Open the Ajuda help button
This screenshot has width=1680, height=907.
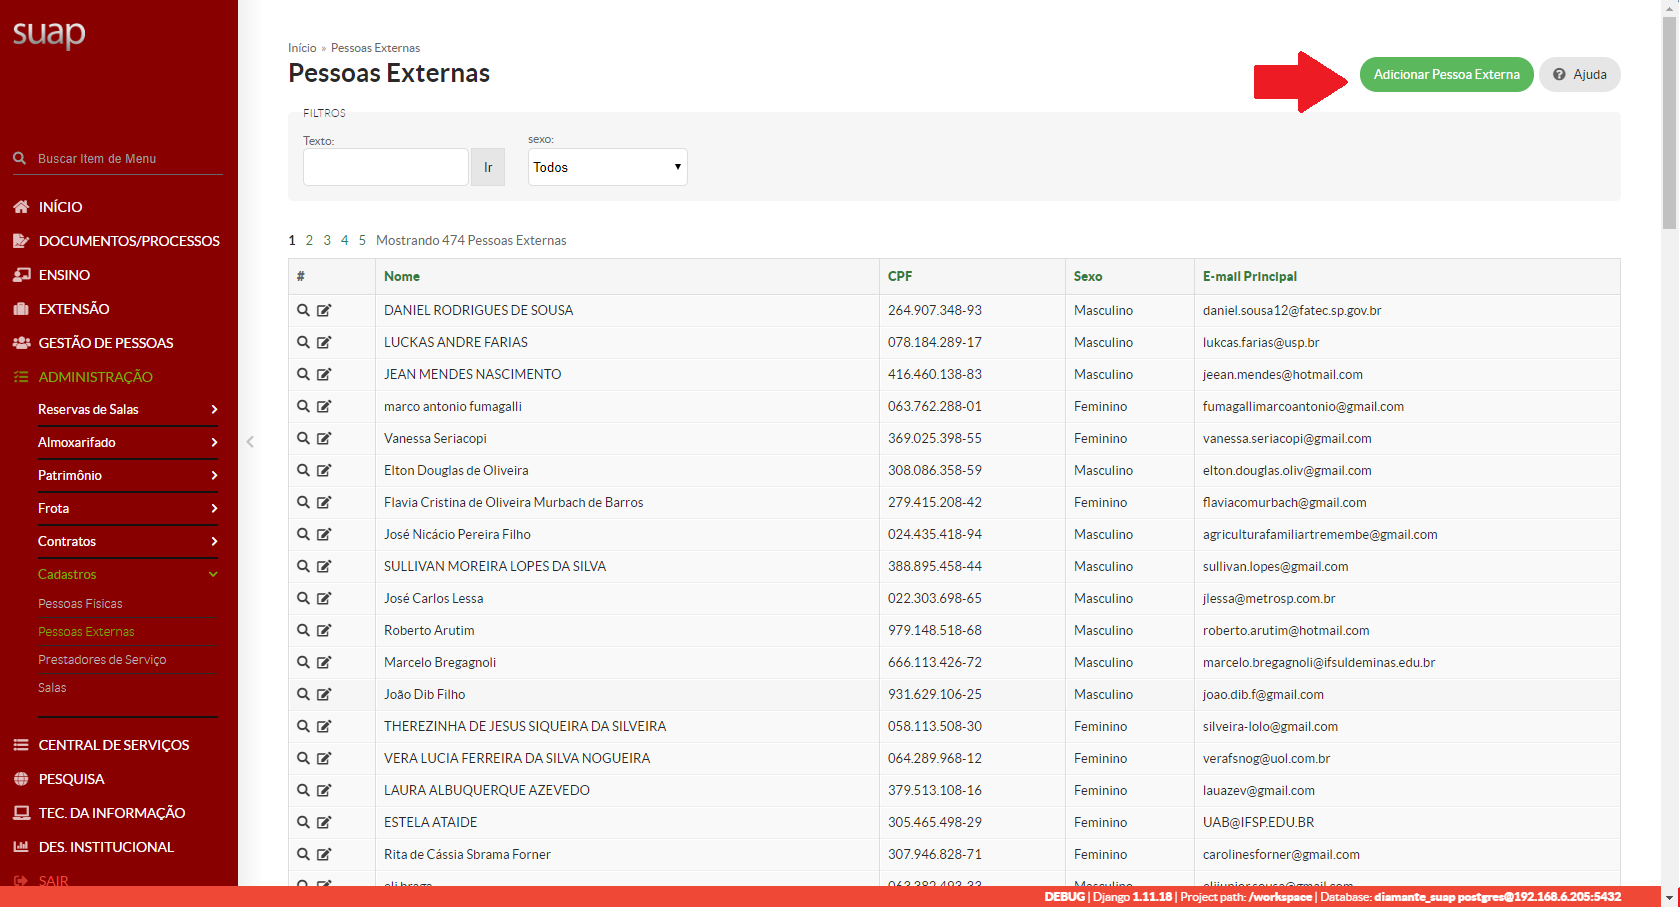[1580, 75]
